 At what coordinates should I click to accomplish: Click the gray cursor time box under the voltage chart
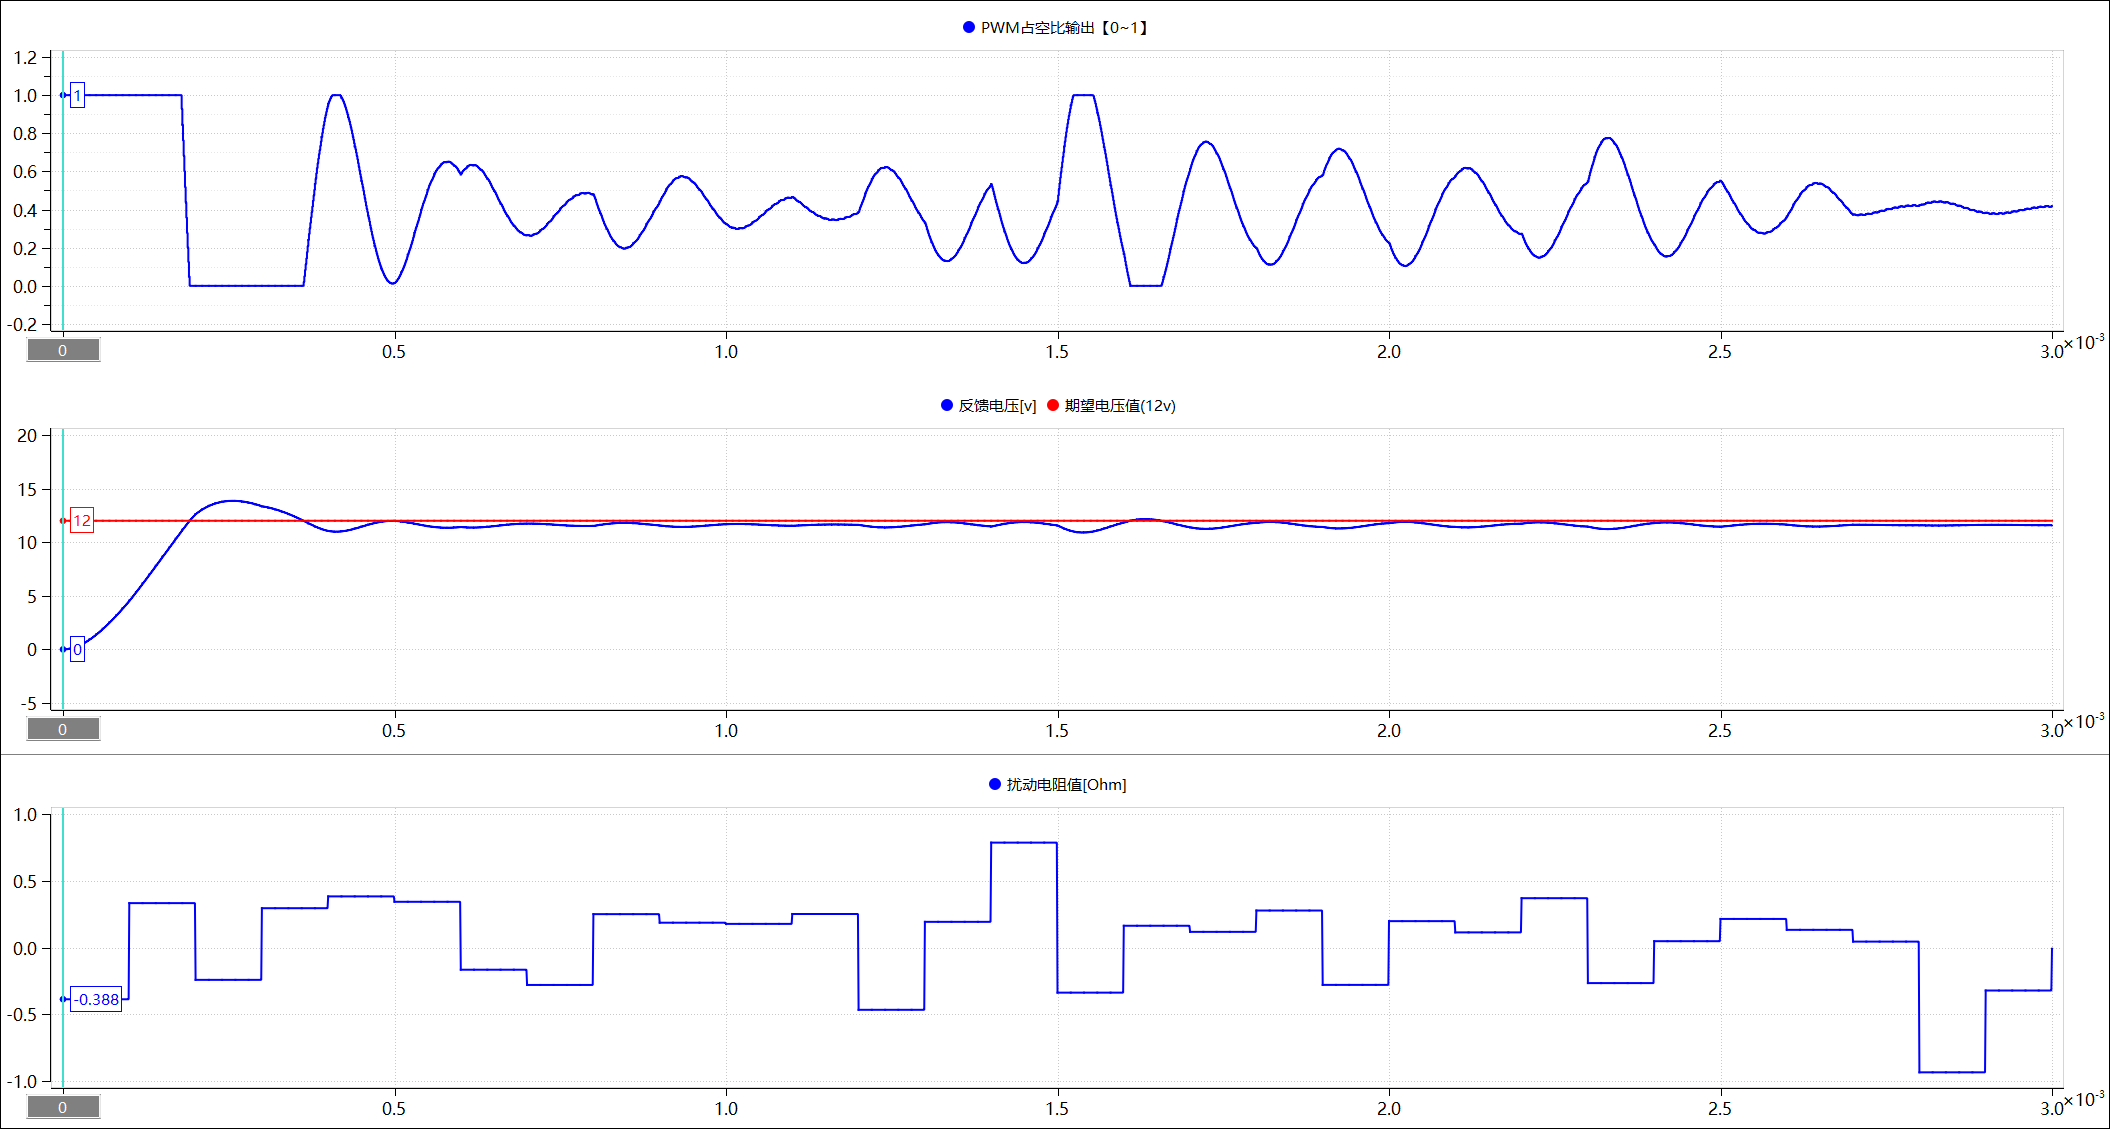click(63, 729)
